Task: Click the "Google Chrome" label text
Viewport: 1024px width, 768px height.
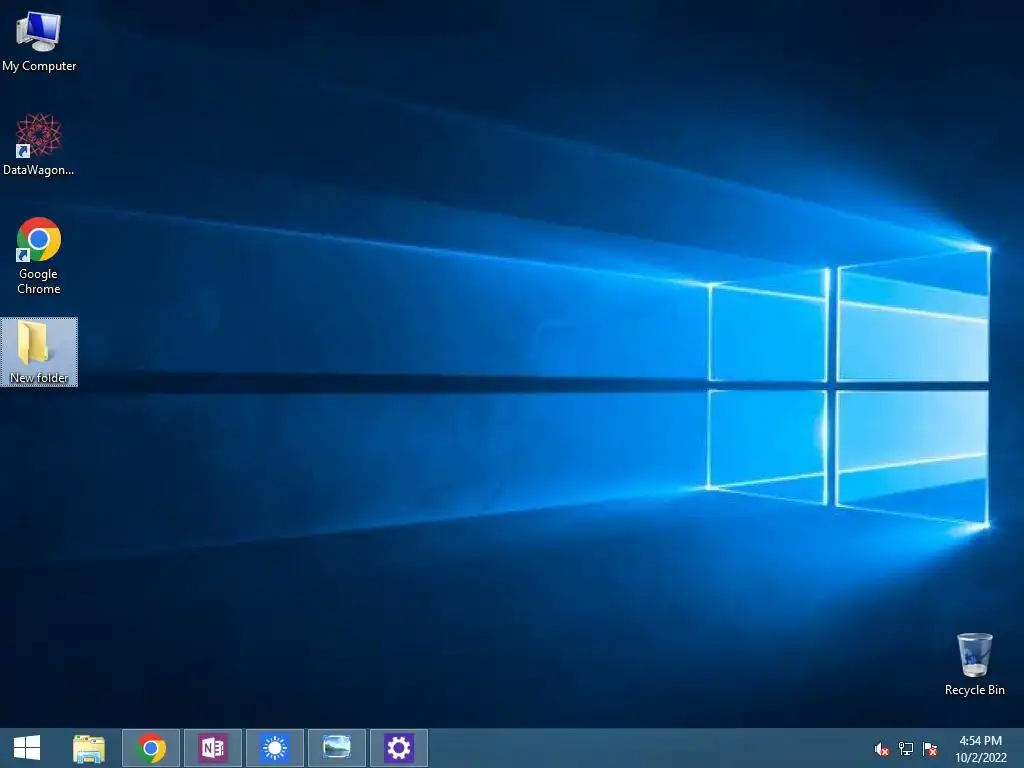Action: click(39, 281)
